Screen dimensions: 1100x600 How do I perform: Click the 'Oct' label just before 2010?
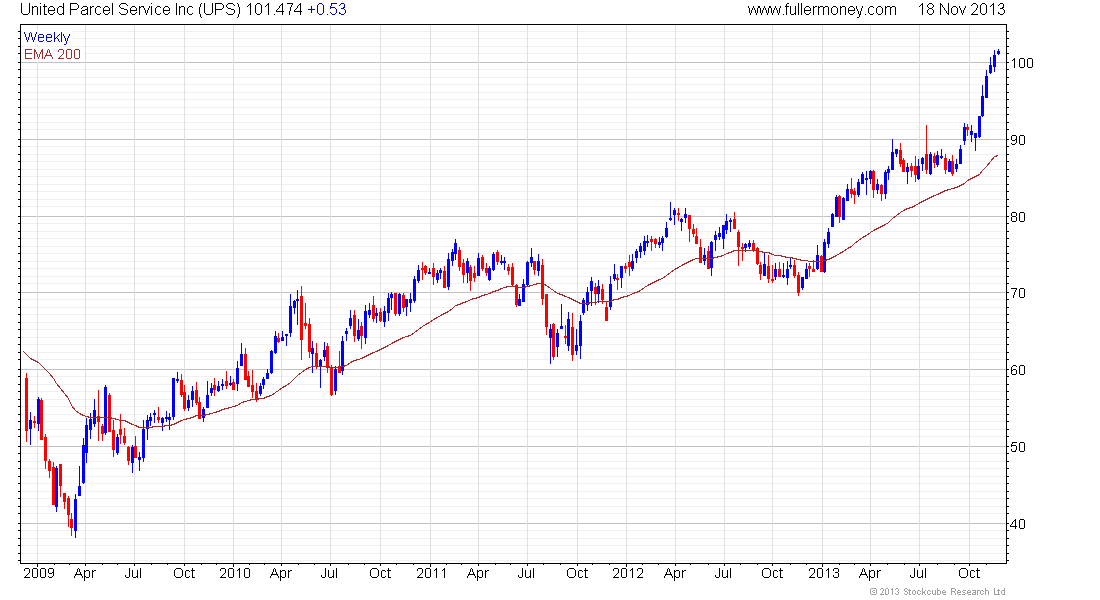[x=184, y=573]
